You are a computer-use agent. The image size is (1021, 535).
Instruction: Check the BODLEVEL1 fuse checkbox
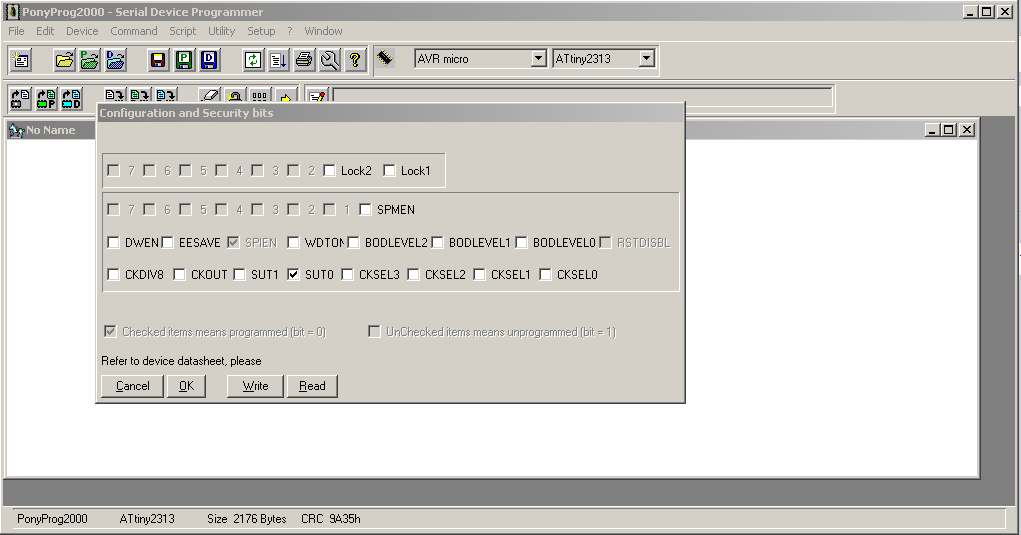pos(438,242)
